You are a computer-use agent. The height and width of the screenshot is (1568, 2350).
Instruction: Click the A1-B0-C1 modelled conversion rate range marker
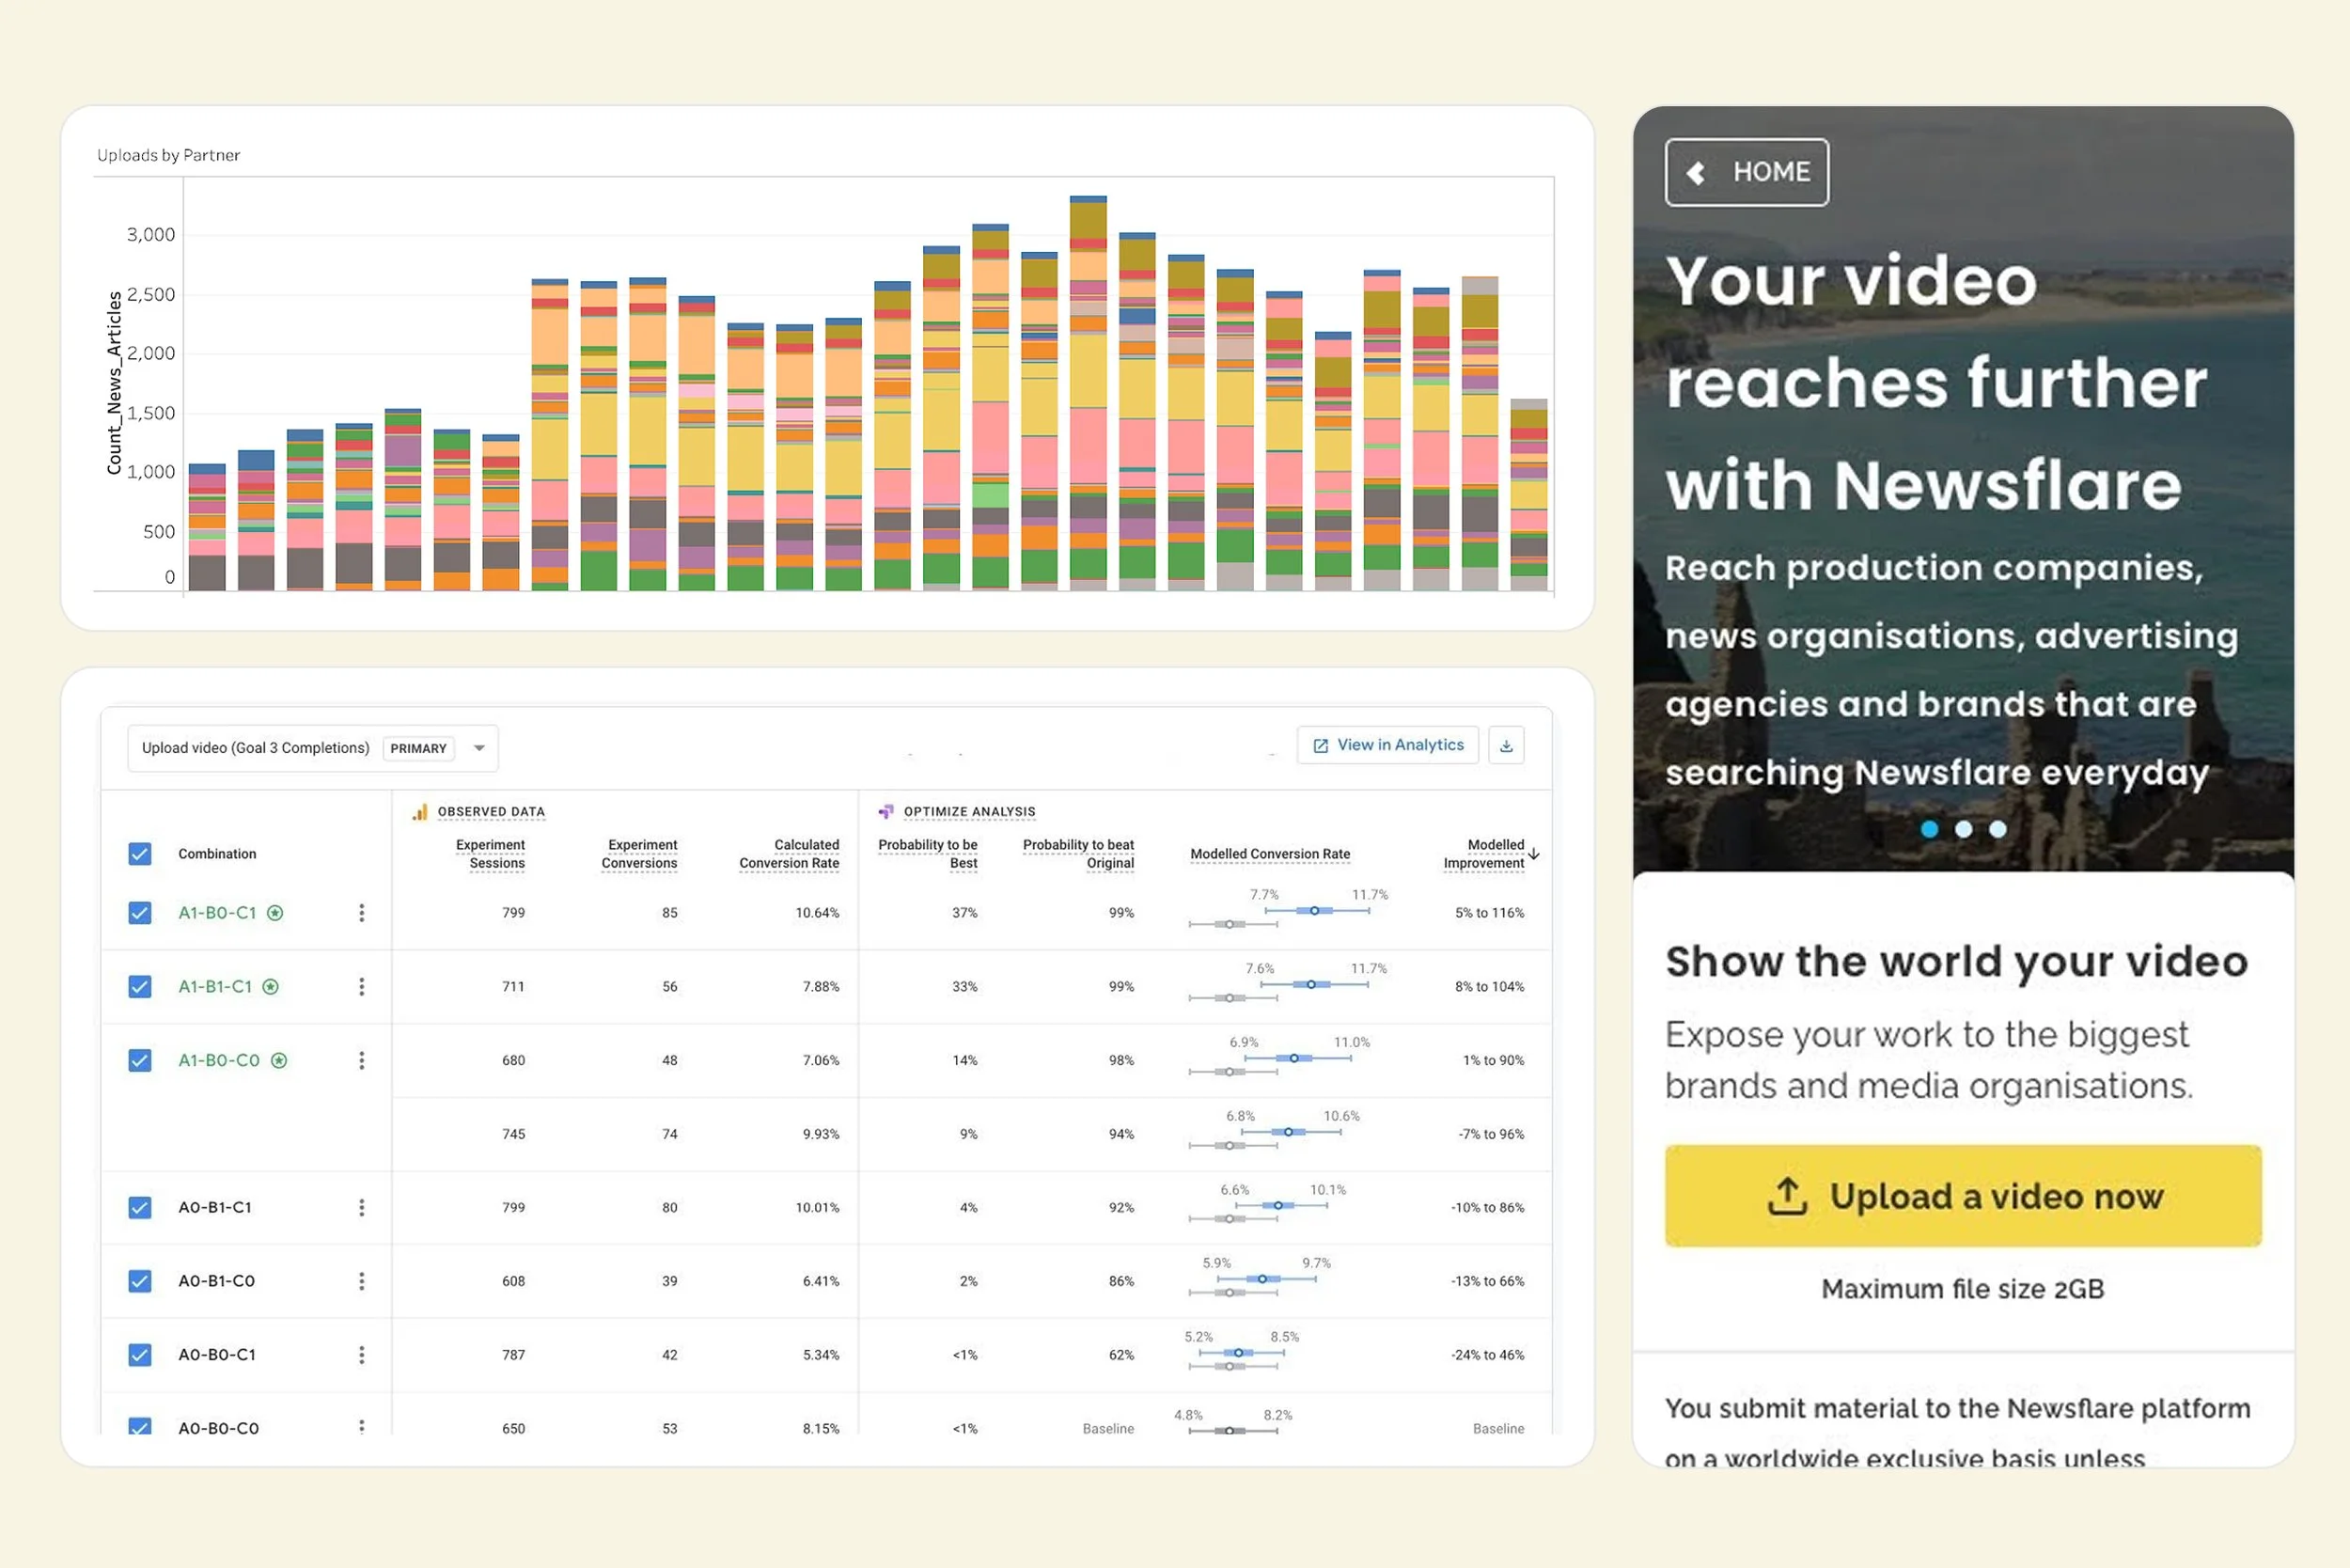pyautogui.click(x=1314, y=910)
